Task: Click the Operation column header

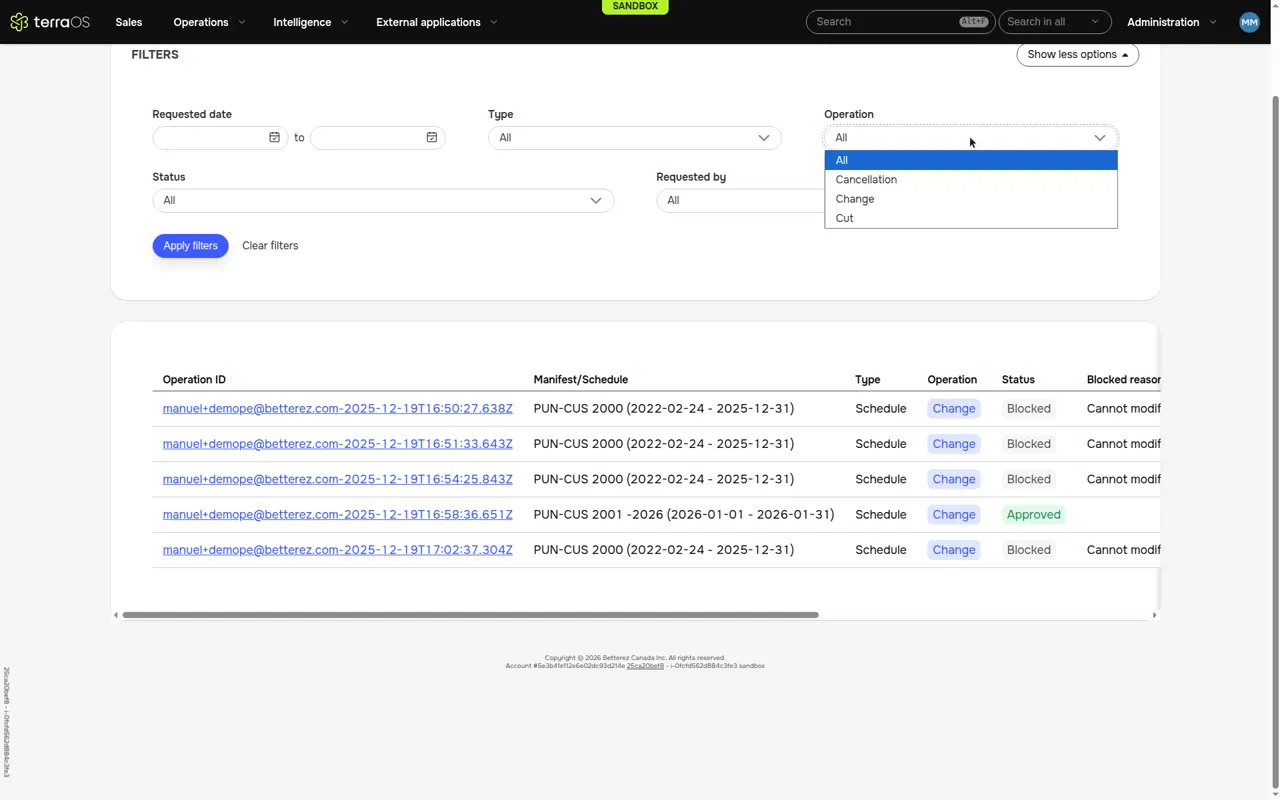Action: pos(952,380)
